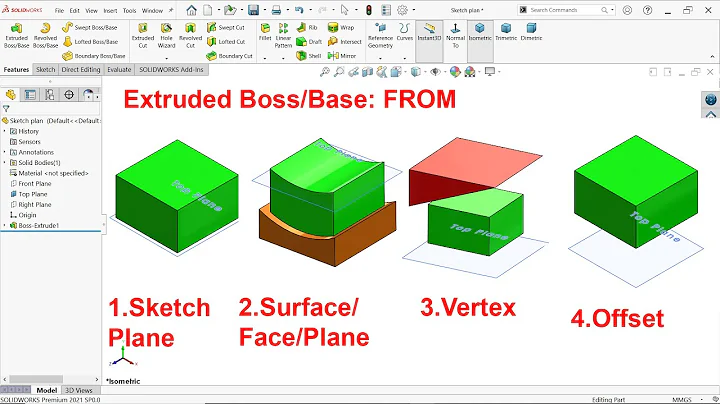The width and height of the screenshot is (720, 404).
Task: Click the Extruded Boss/Base tool
Action: 17,35
